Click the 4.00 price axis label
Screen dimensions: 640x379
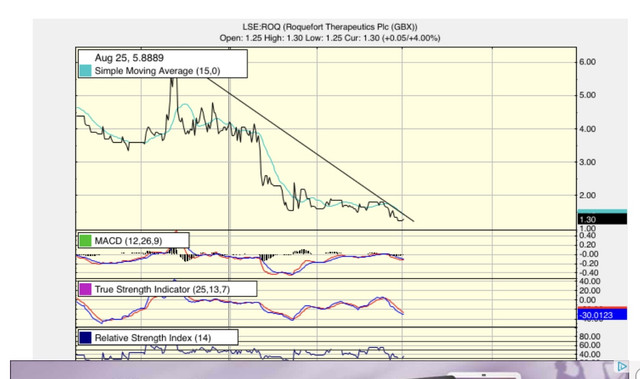pos(587,129)
